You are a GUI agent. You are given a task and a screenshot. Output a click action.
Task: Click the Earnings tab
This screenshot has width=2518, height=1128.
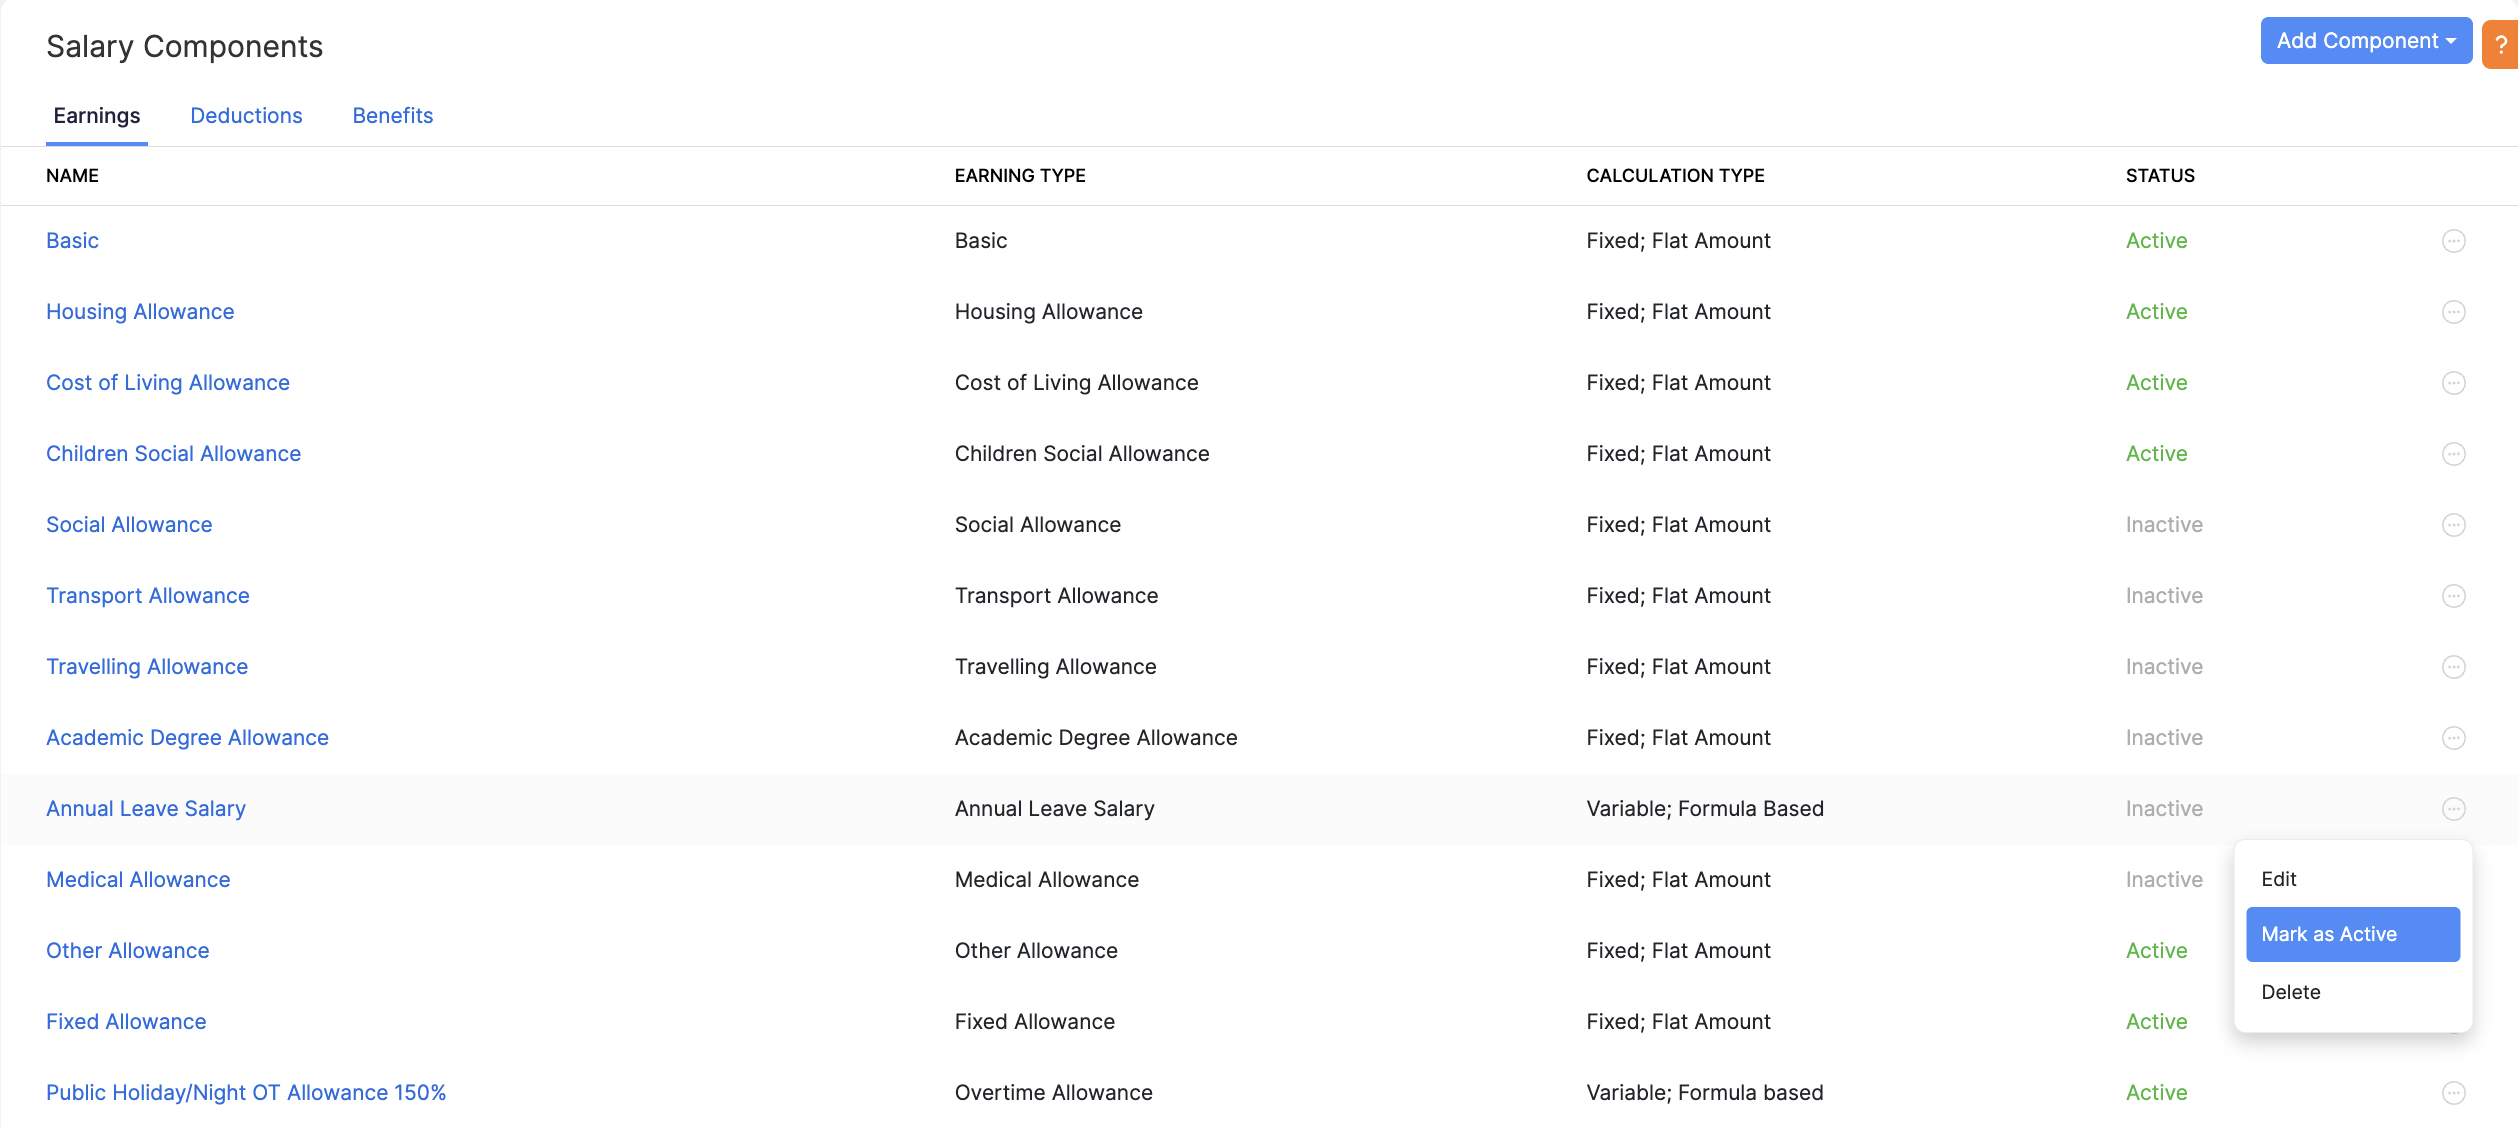point(97,116)
